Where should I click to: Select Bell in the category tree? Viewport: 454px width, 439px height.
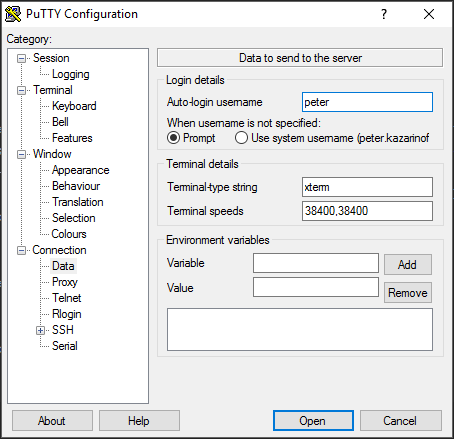click(60, 122)
